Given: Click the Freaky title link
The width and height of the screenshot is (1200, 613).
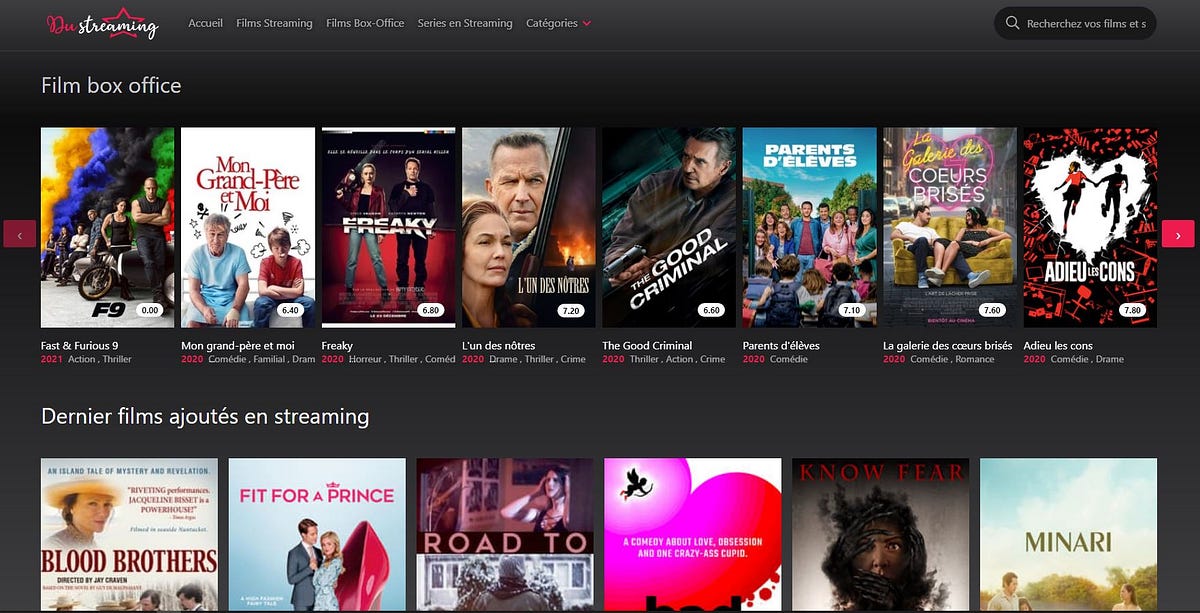Looking at the screenshot, I should click(337, 346).
